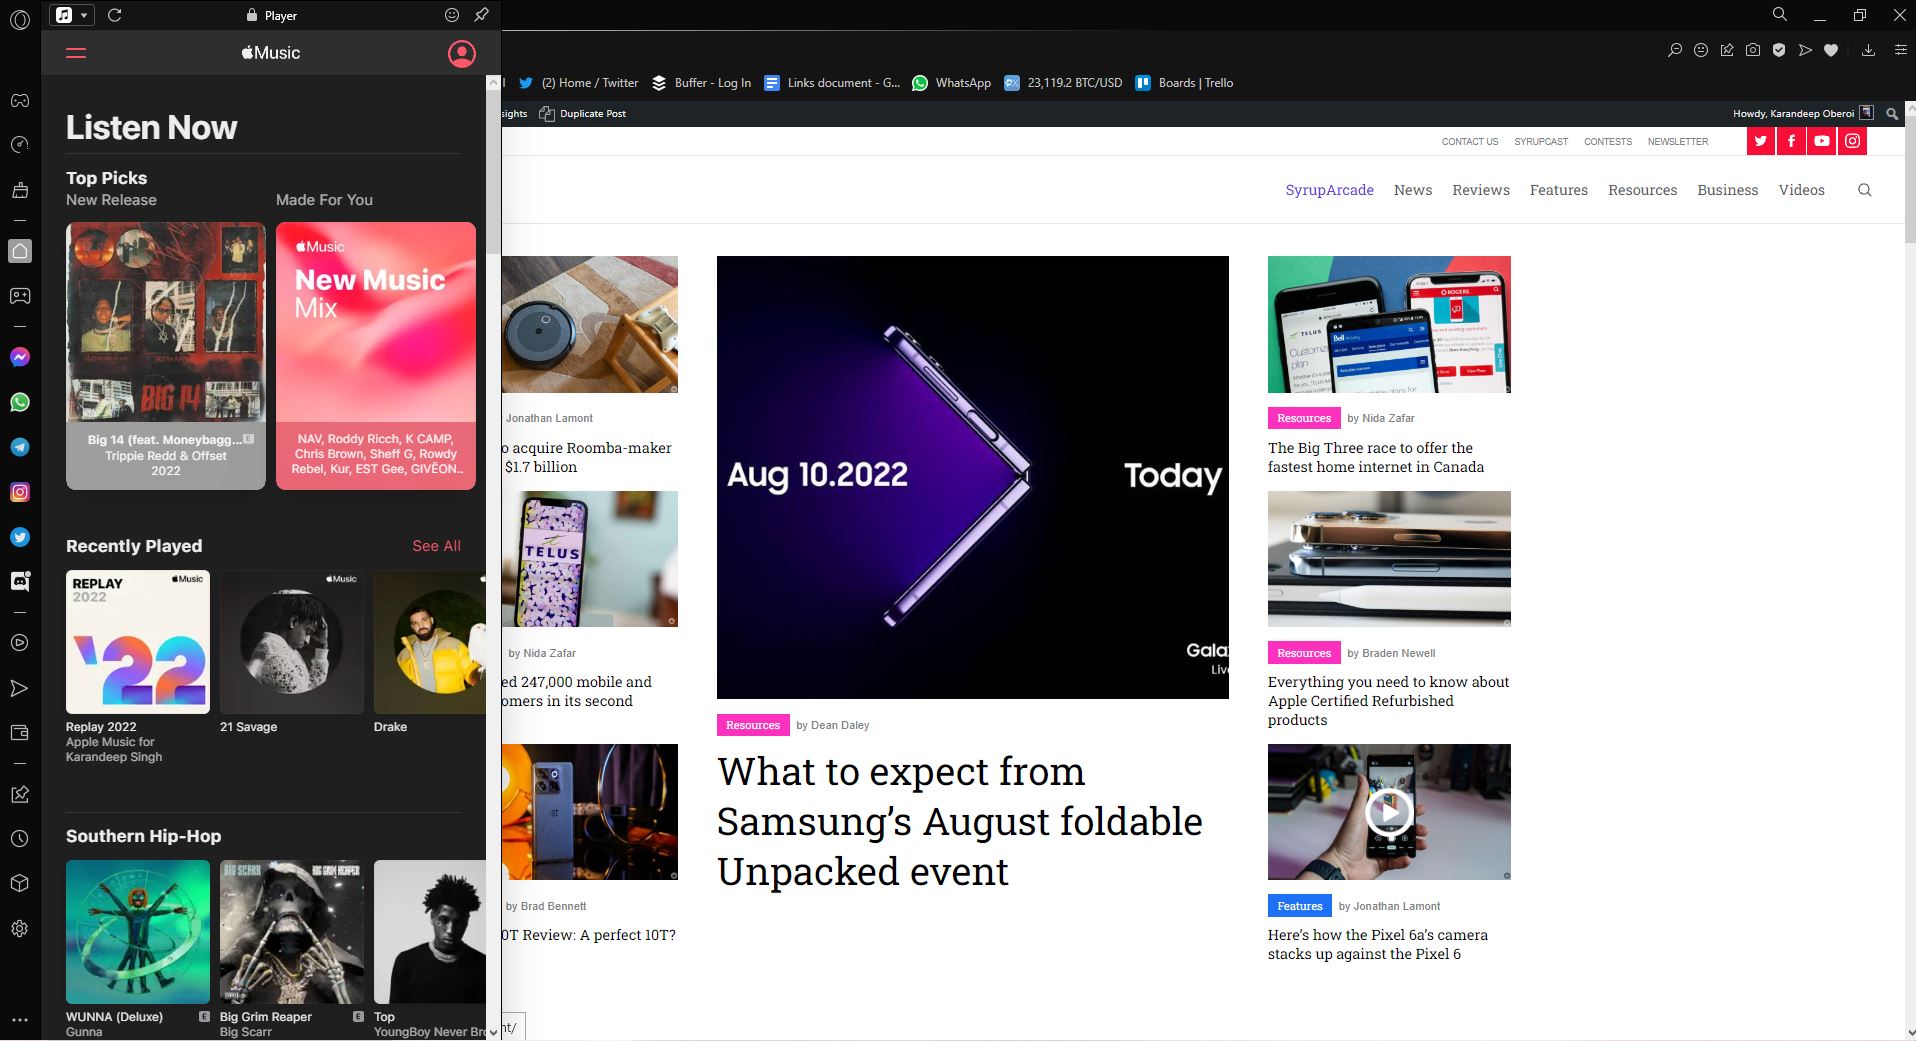The height and width of the screenshot is (1041, 1916).
Task: Open the sidebar History clock icon
Action: (x=20, y=839)
